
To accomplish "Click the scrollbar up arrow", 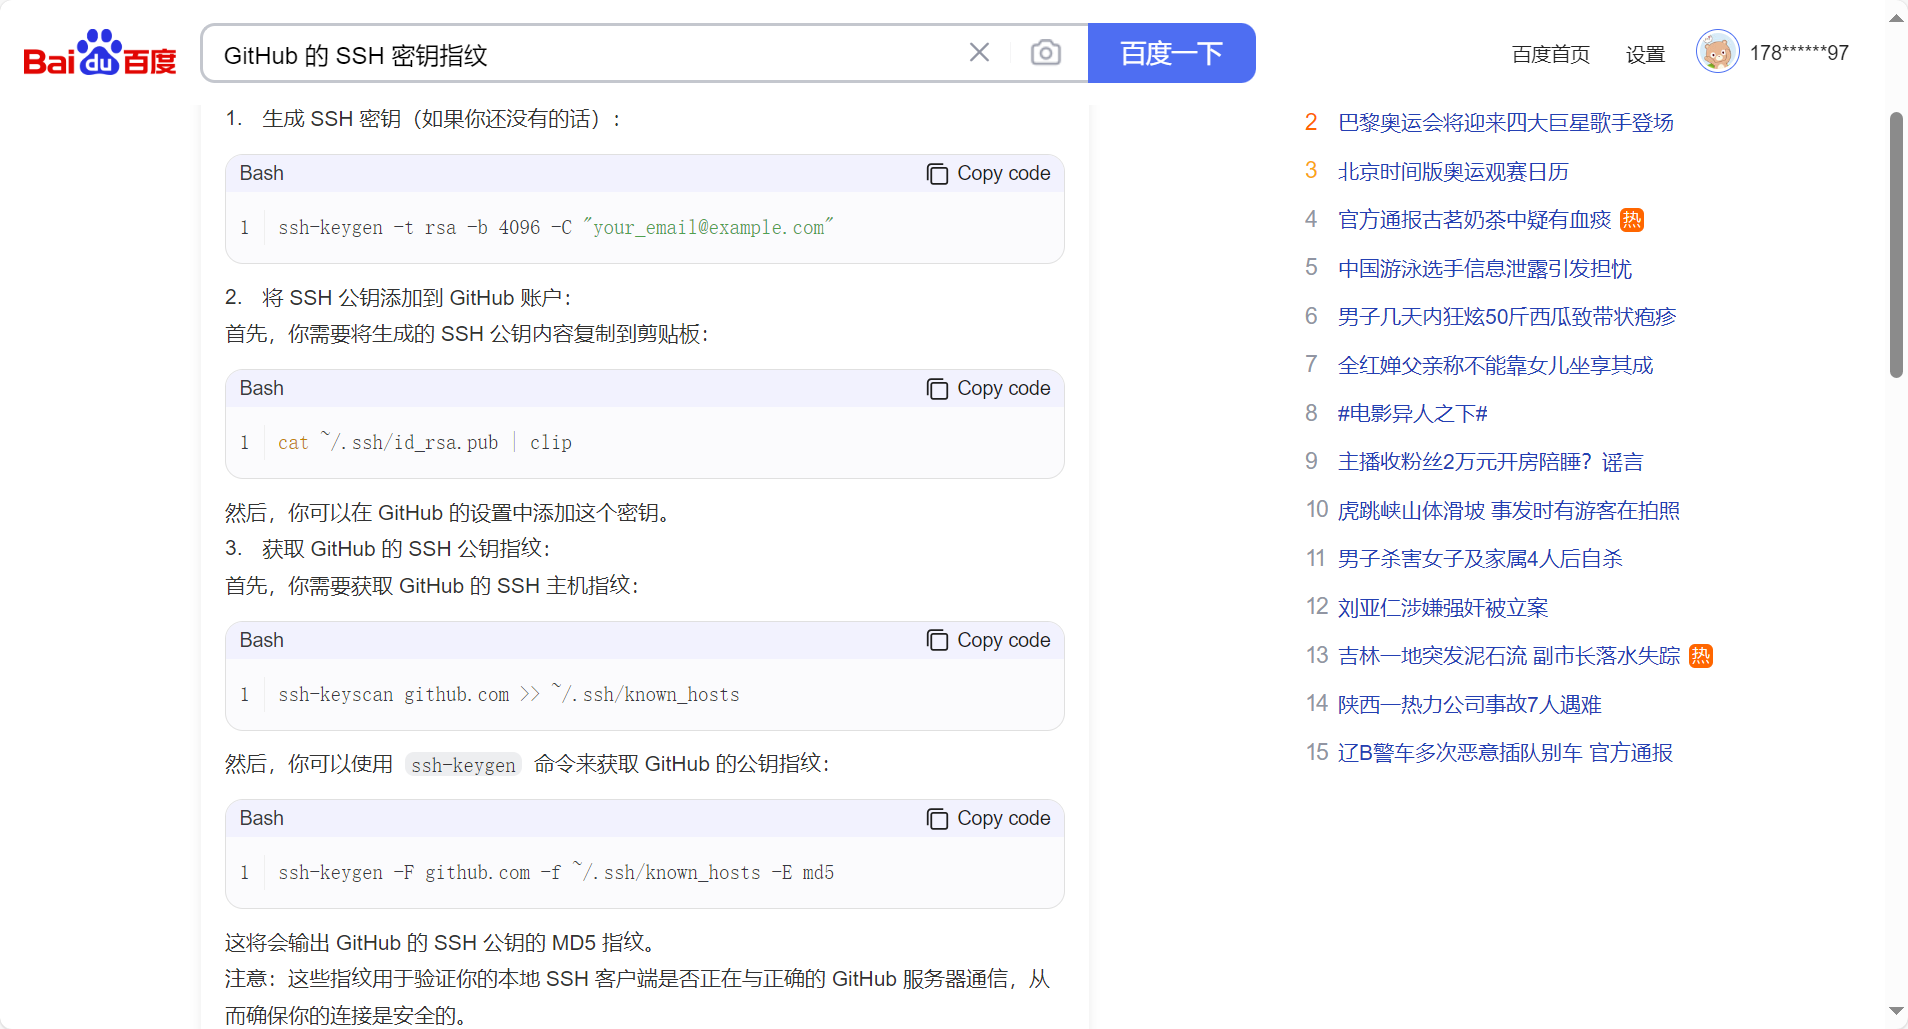I will coord(1896,18).
